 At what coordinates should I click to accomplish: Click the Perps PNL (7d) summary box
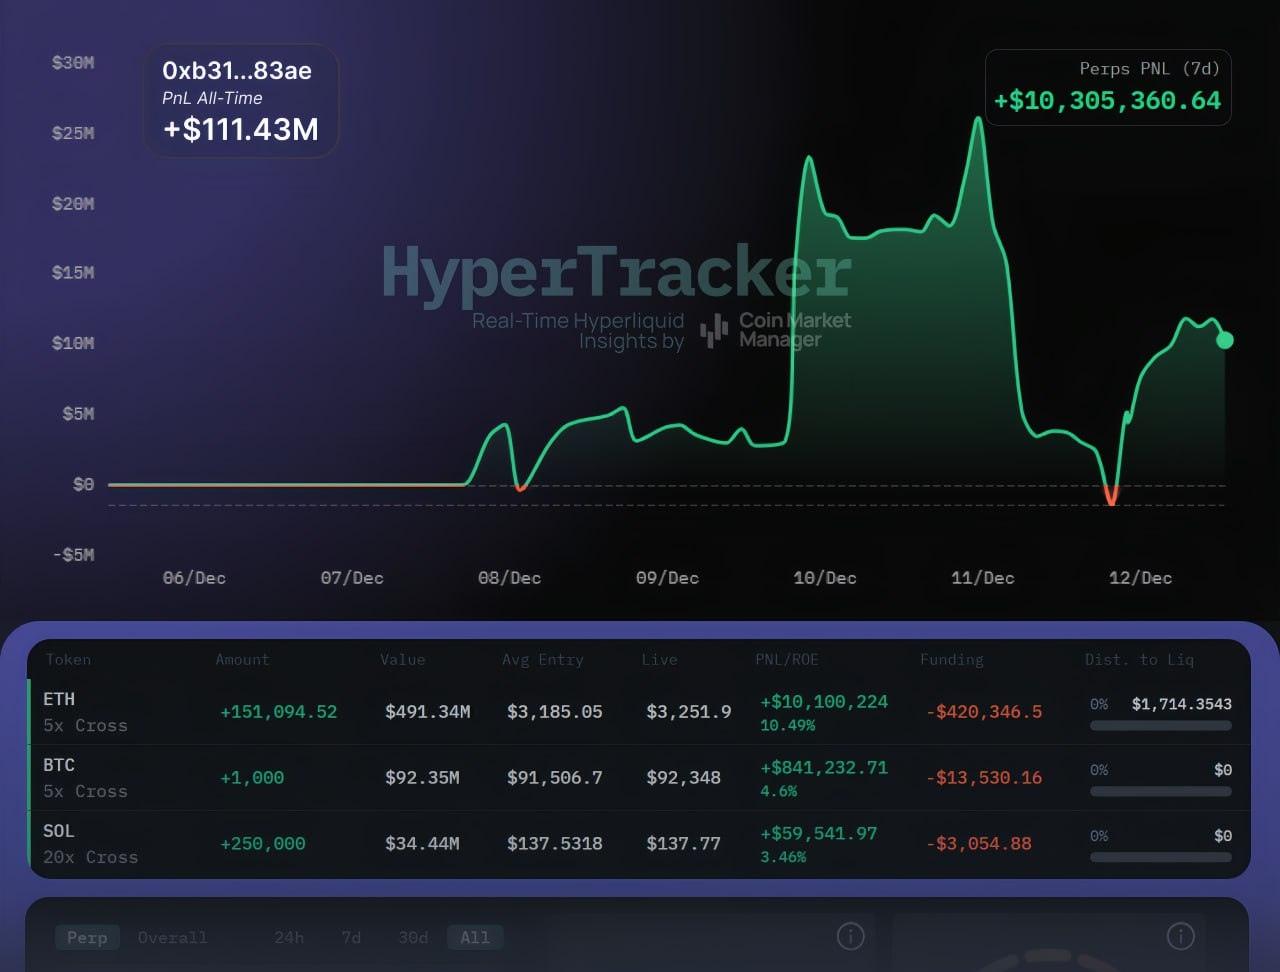coord(1107,88)
